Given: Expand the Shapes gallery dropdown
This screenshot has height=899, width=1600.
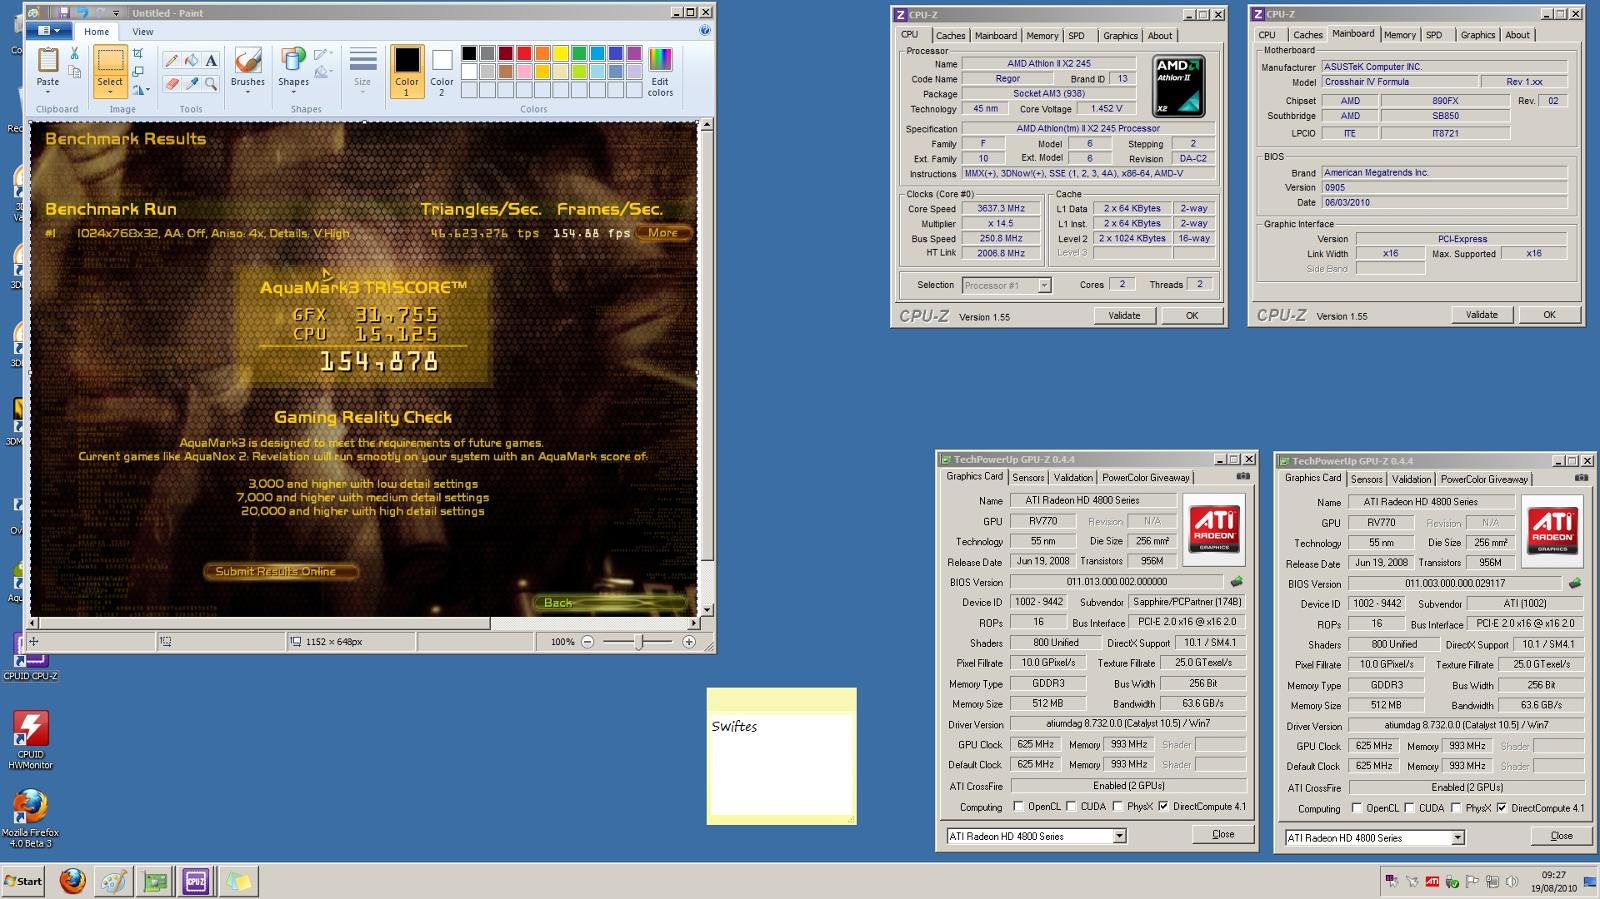Looking at the screenshot, I should tap(293, 93).
